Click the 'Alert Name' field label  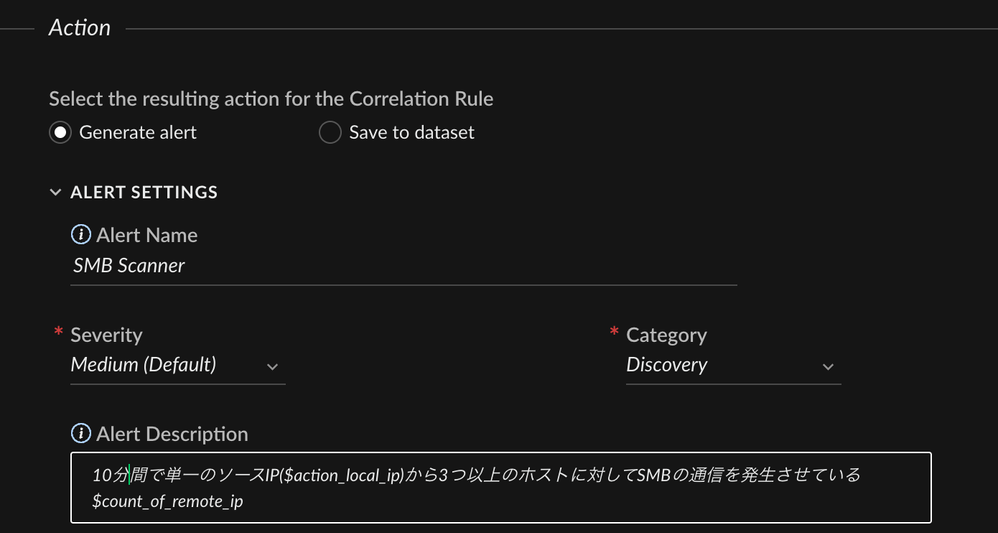pyautogui.click(x=147, y=235)
